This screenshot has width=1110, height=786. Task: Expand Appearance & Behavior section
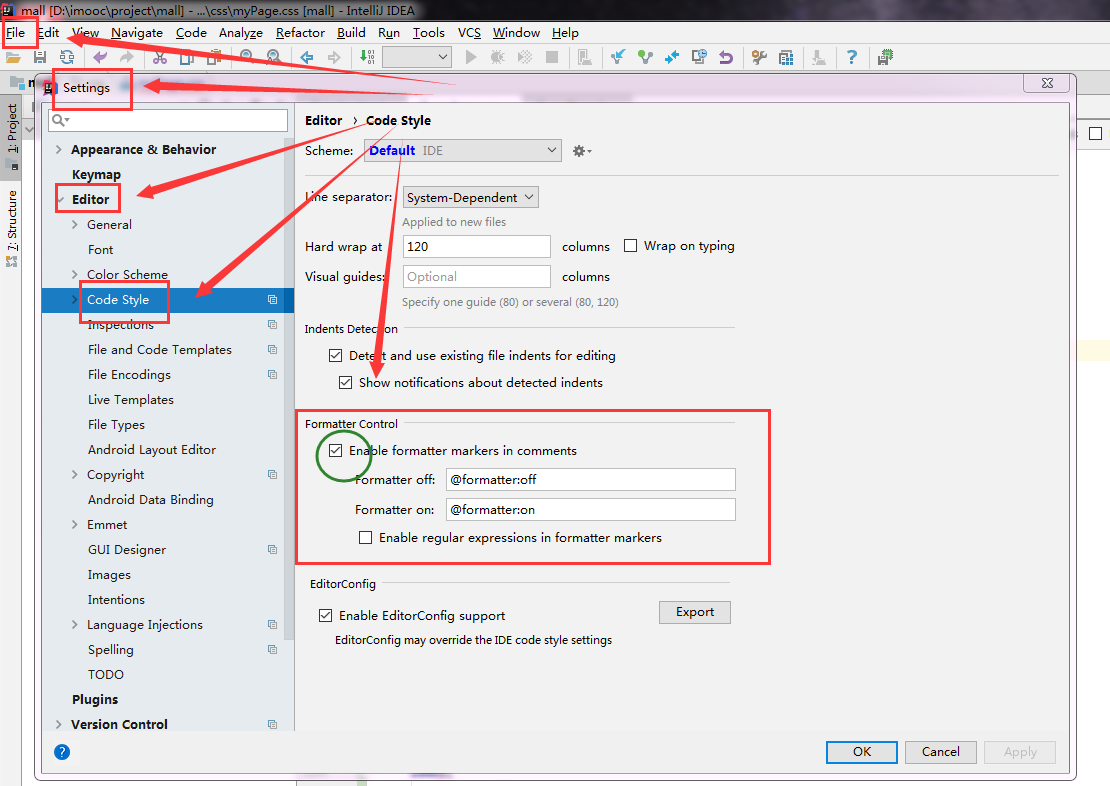tap(59, 149)
